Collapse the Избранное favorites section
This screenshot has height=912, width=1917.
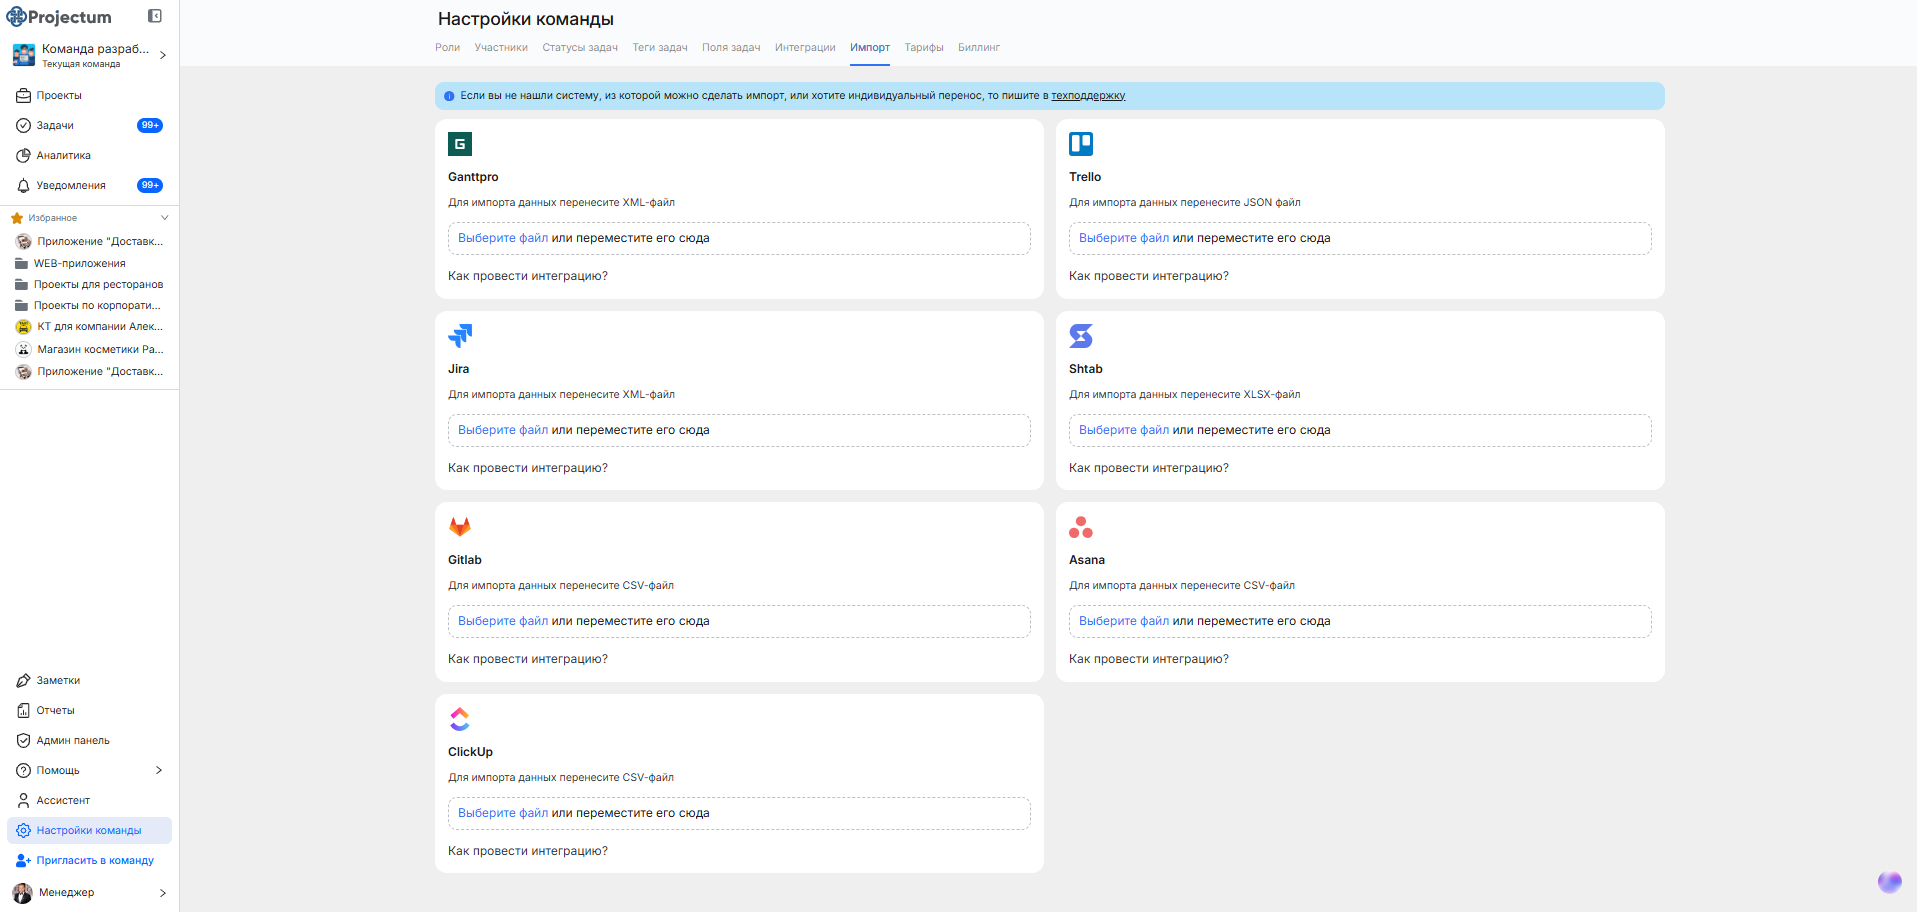(165, 218)
